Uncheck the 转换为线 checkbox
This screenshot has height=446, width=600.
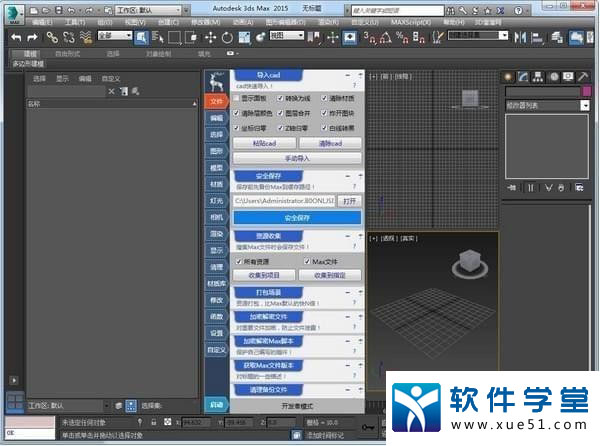coord(280,98)
